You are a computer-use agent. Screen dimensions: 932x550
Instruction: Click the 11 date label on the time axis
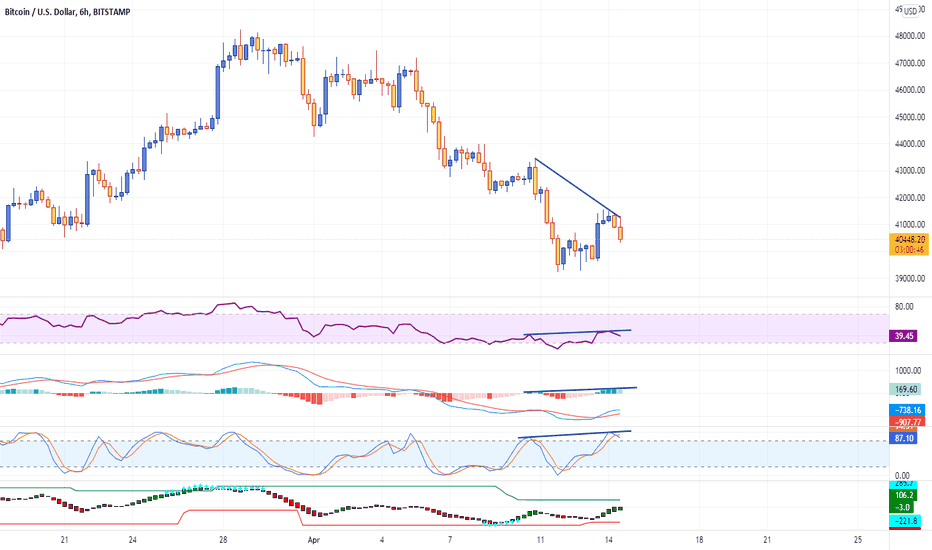coord(540,540)
